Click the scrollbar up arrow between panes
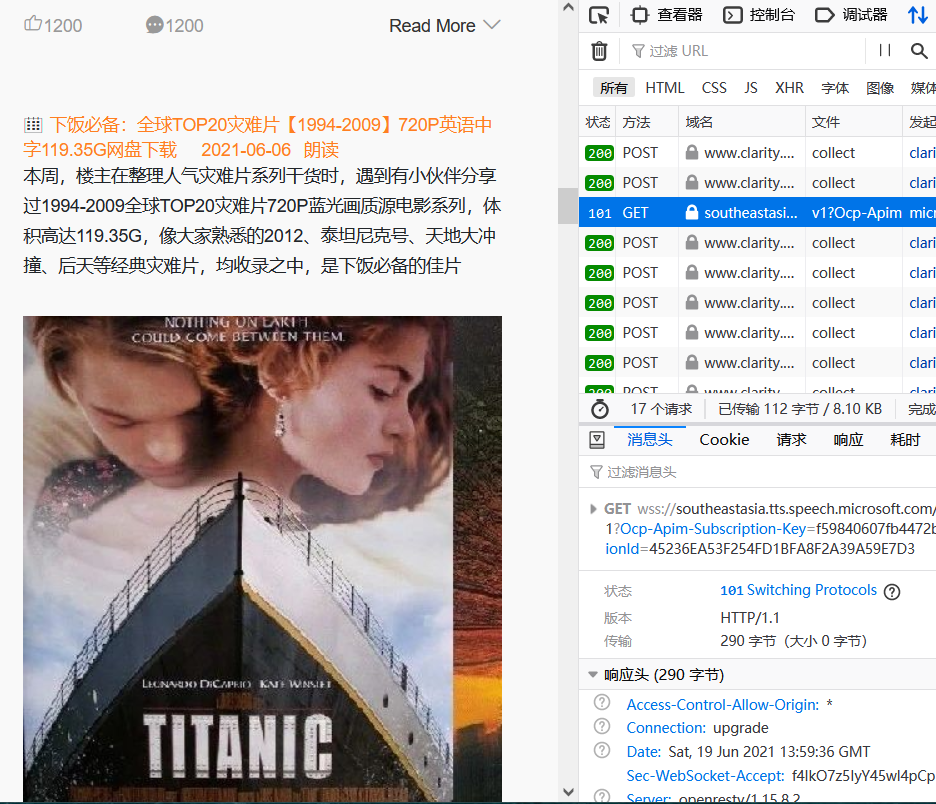Image resolution: width=936 pixels, height=804 pixels. click(x=568, y=7)
